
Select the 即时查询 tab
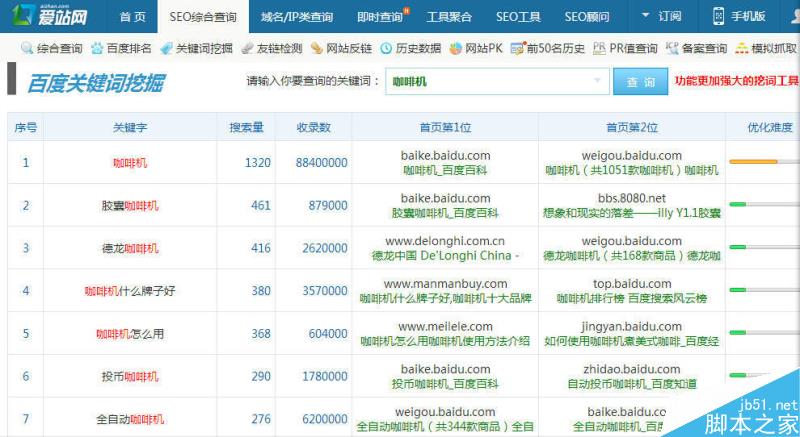pyautogui.click(x=381, y=17)
